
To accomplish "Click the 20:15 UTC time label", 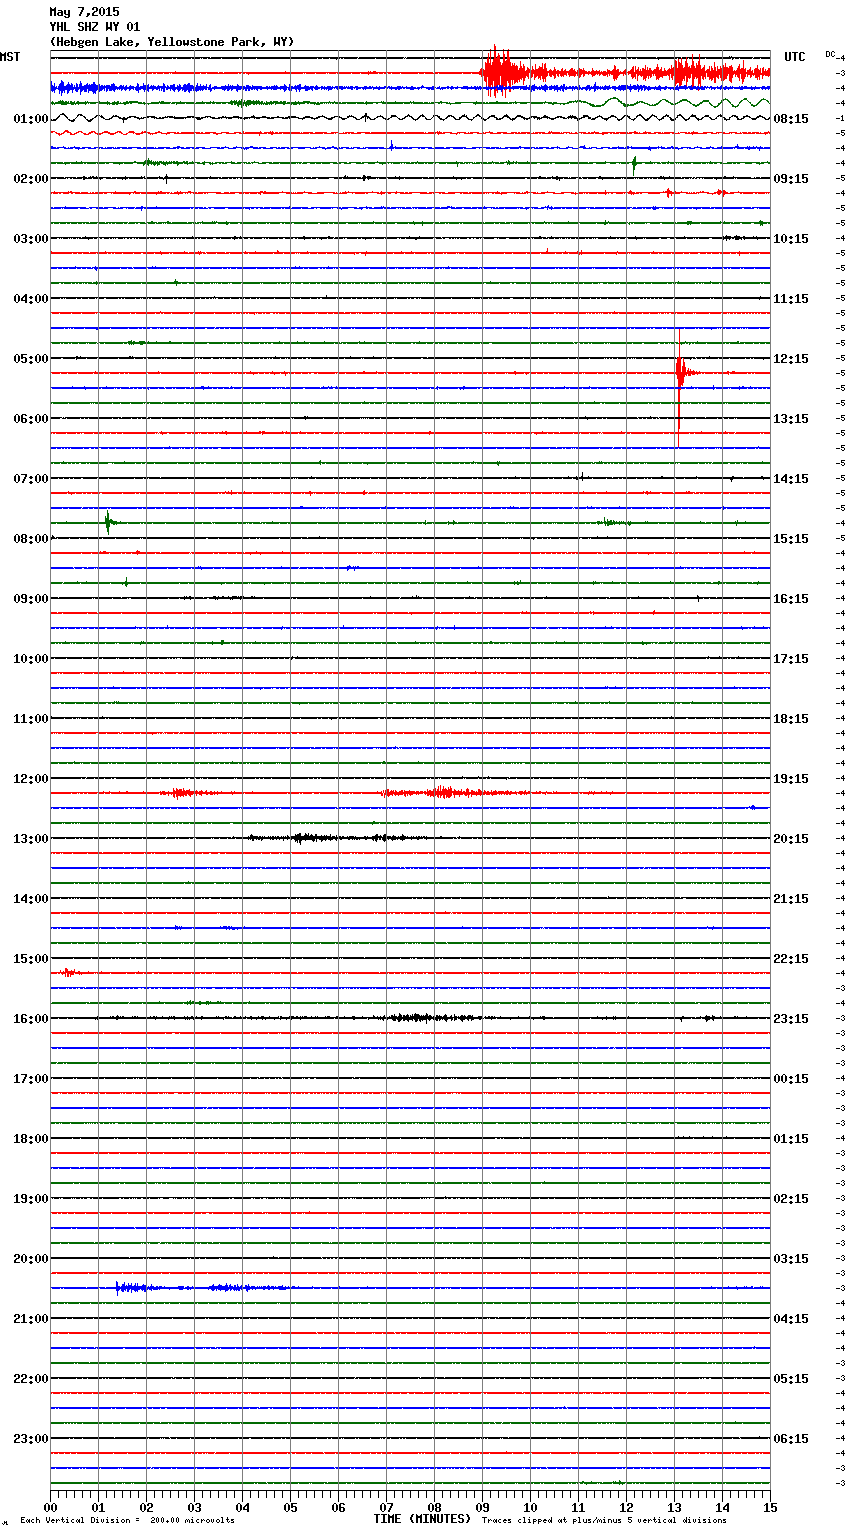I will (x=791, y=839).
